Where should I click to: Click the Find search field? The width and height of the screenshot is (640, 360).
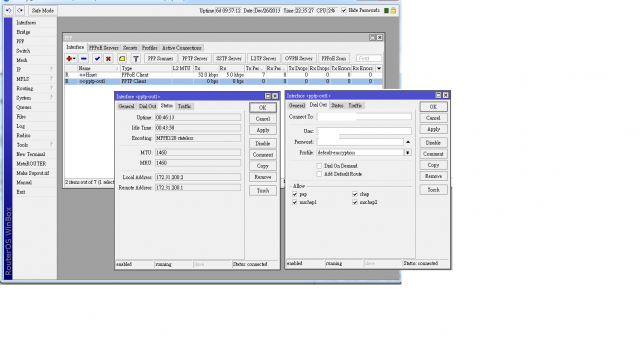(x=369, y=59)
